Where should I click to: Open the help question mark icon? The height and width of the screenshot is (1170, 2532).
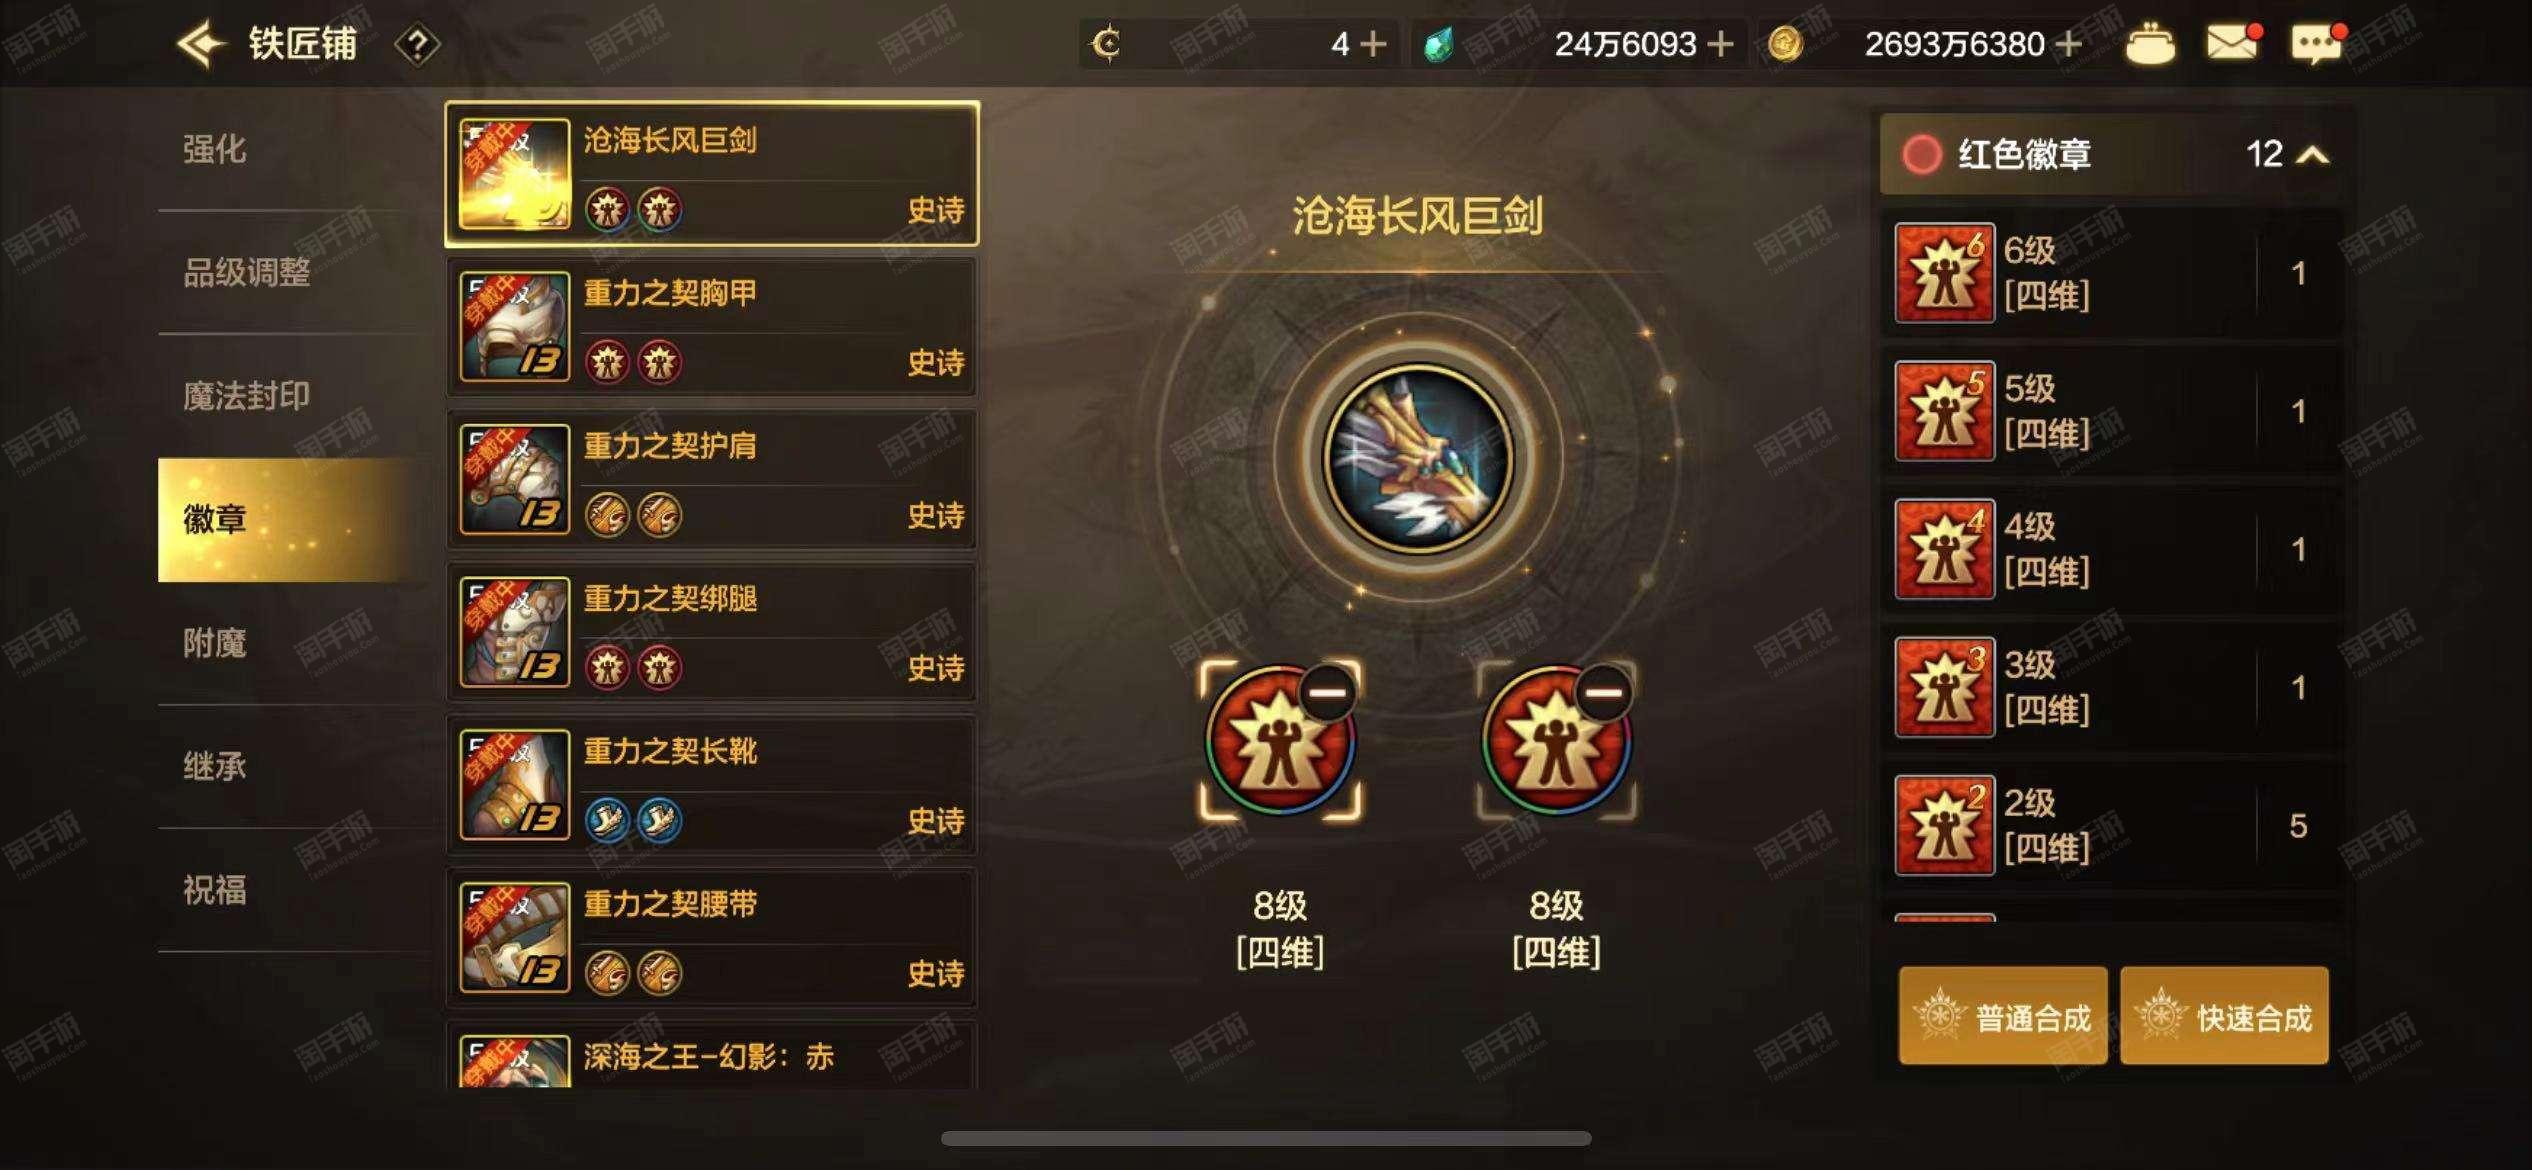point(418,45)
